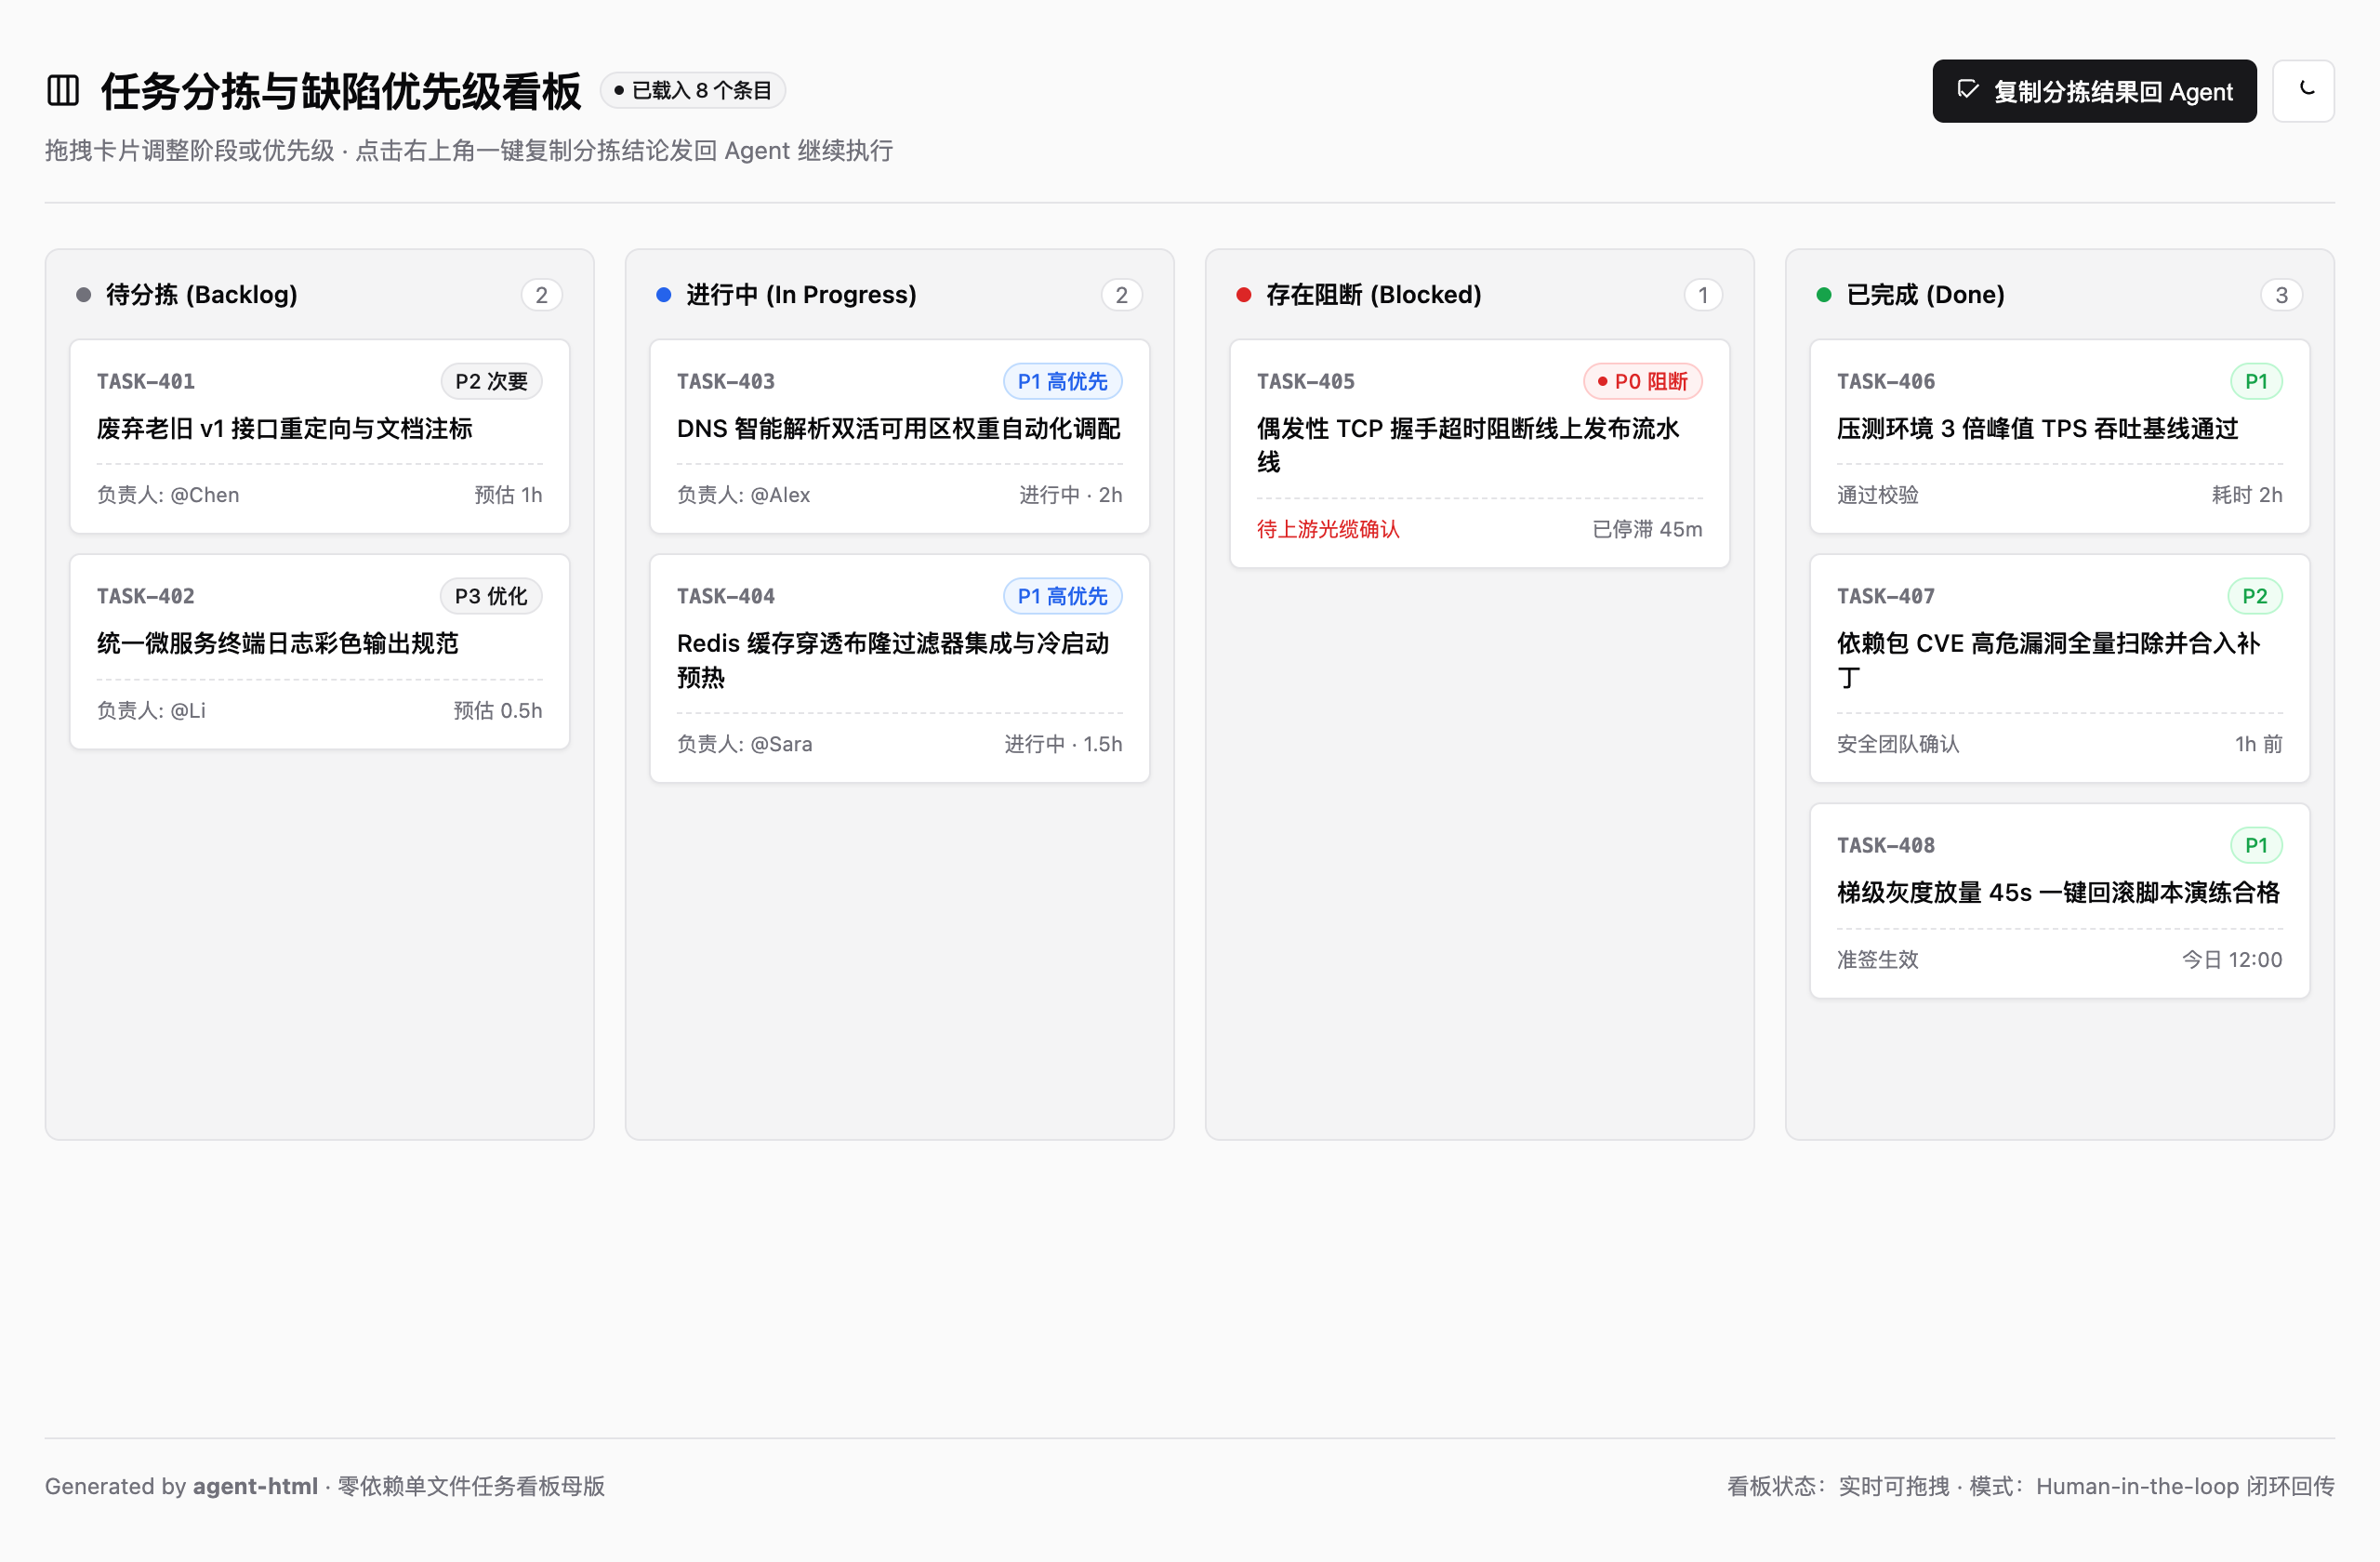Viewport: 2380px width, 1562px height.
Task: Click 今日 12:00 on TASK-408
Action: [x=2232, y=959]
